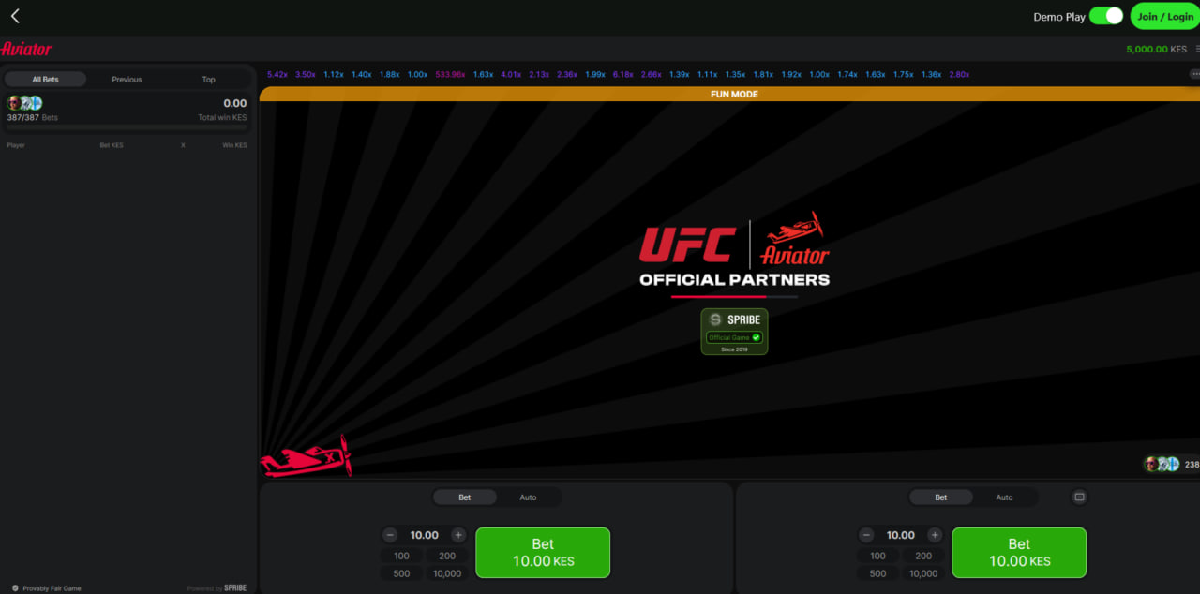Viewport: 1200px width, 594px height.
Task: Open Provably Fair Game info
Action: (45, 588)
